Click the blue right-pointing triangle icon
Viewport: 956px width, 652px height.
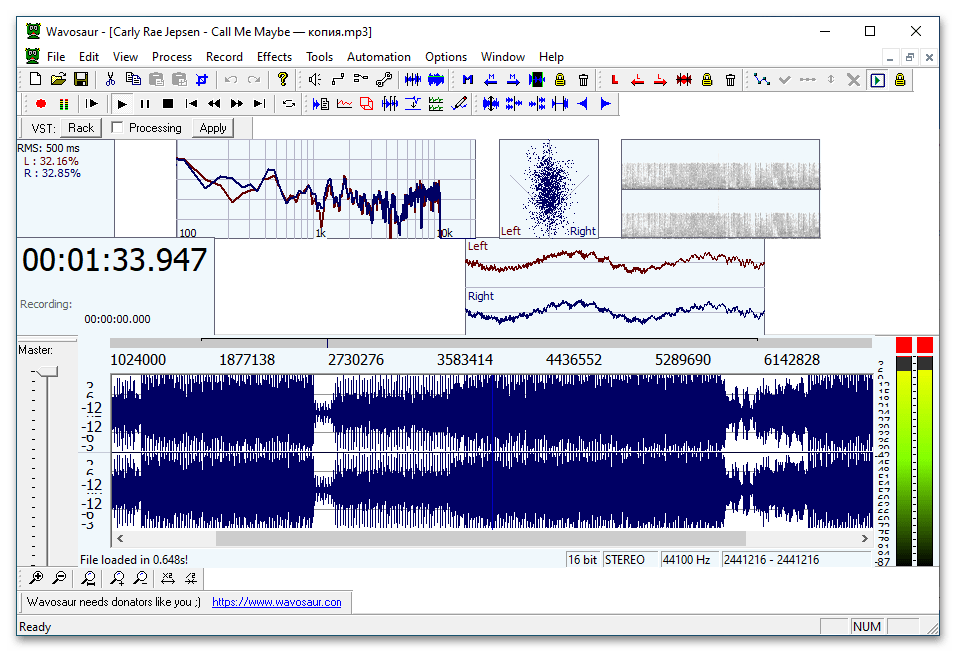(605, 104)
